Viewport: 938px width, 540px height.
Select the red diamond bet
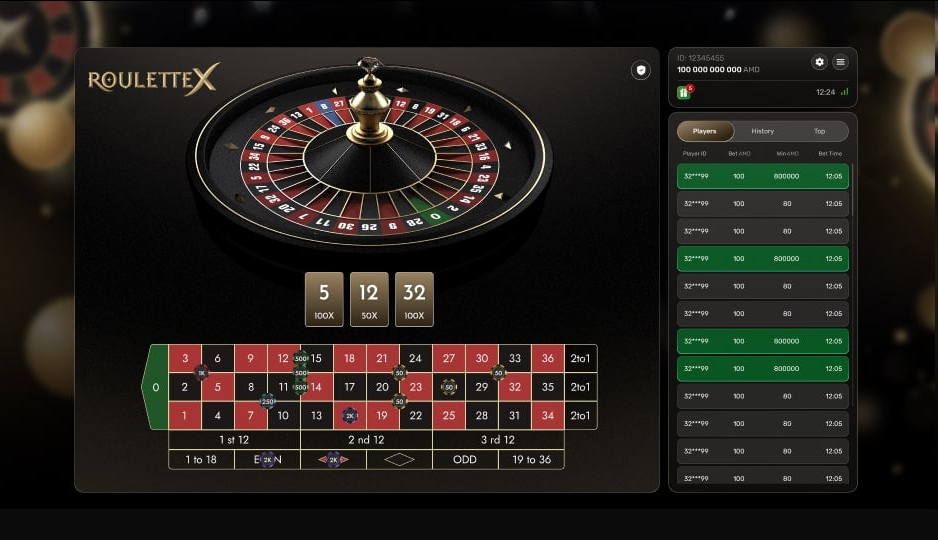(333, 459)
